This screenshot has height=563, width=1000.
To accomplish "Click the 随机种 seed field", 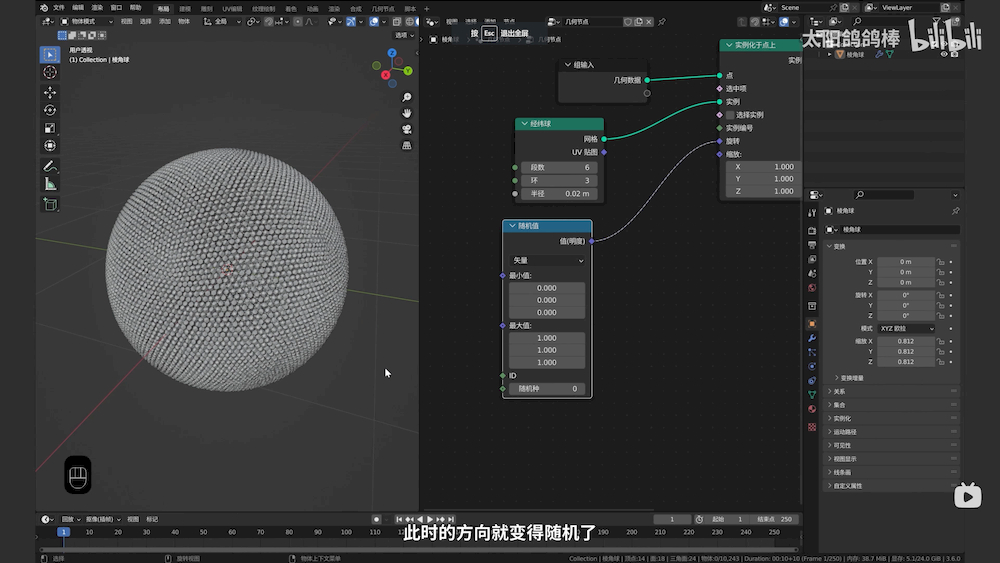I will [x=547, y=389].
